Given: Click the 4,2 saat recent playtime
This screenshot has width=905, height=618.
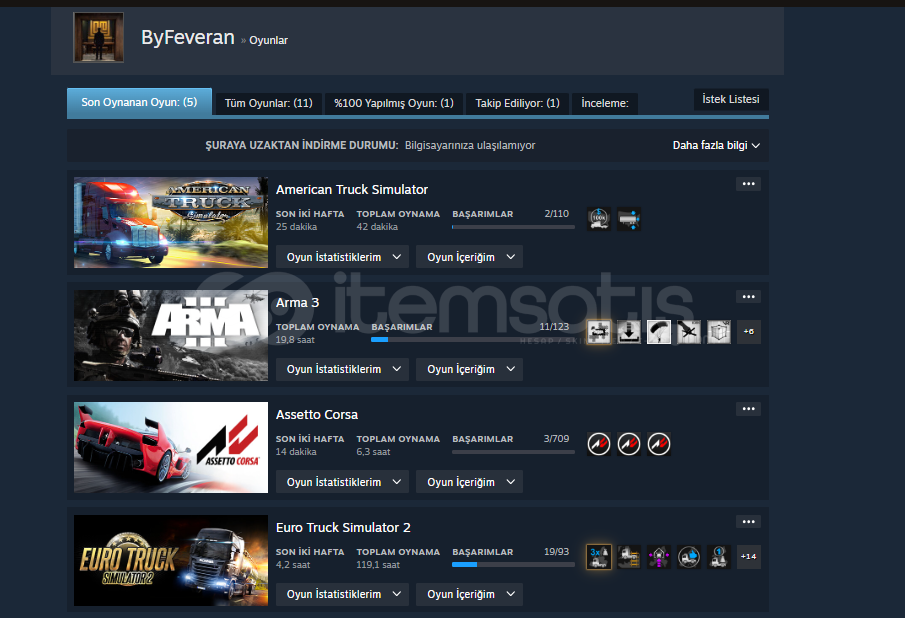Looking at the screenshot, I should click(x=293, y=565).
